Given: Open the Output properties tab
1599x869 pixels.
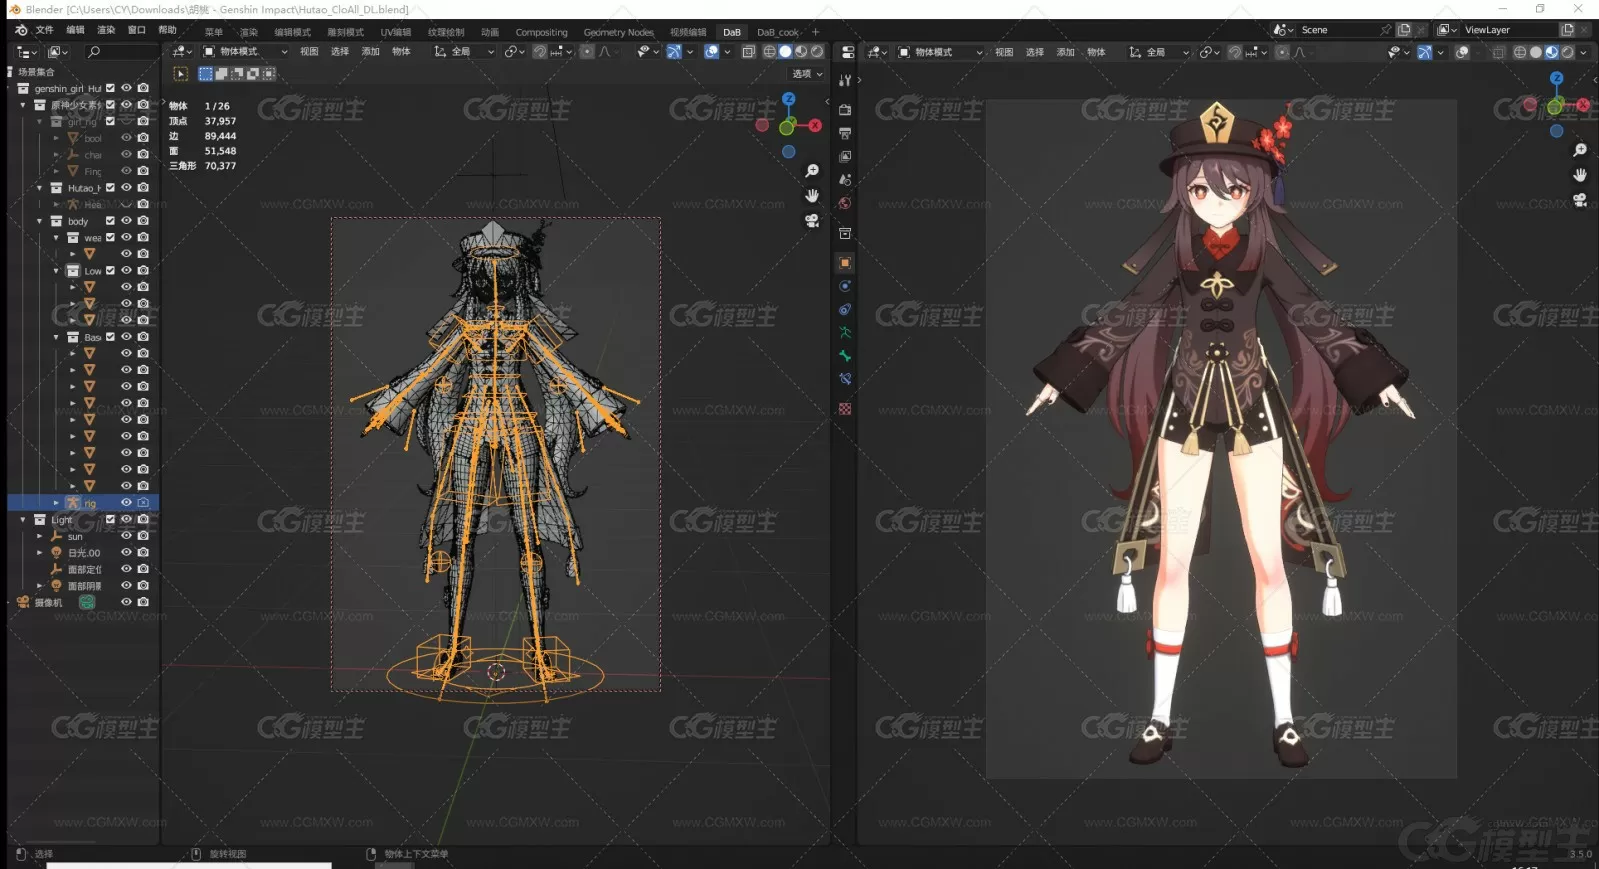Looking at the screenshot, I should 845,133.
